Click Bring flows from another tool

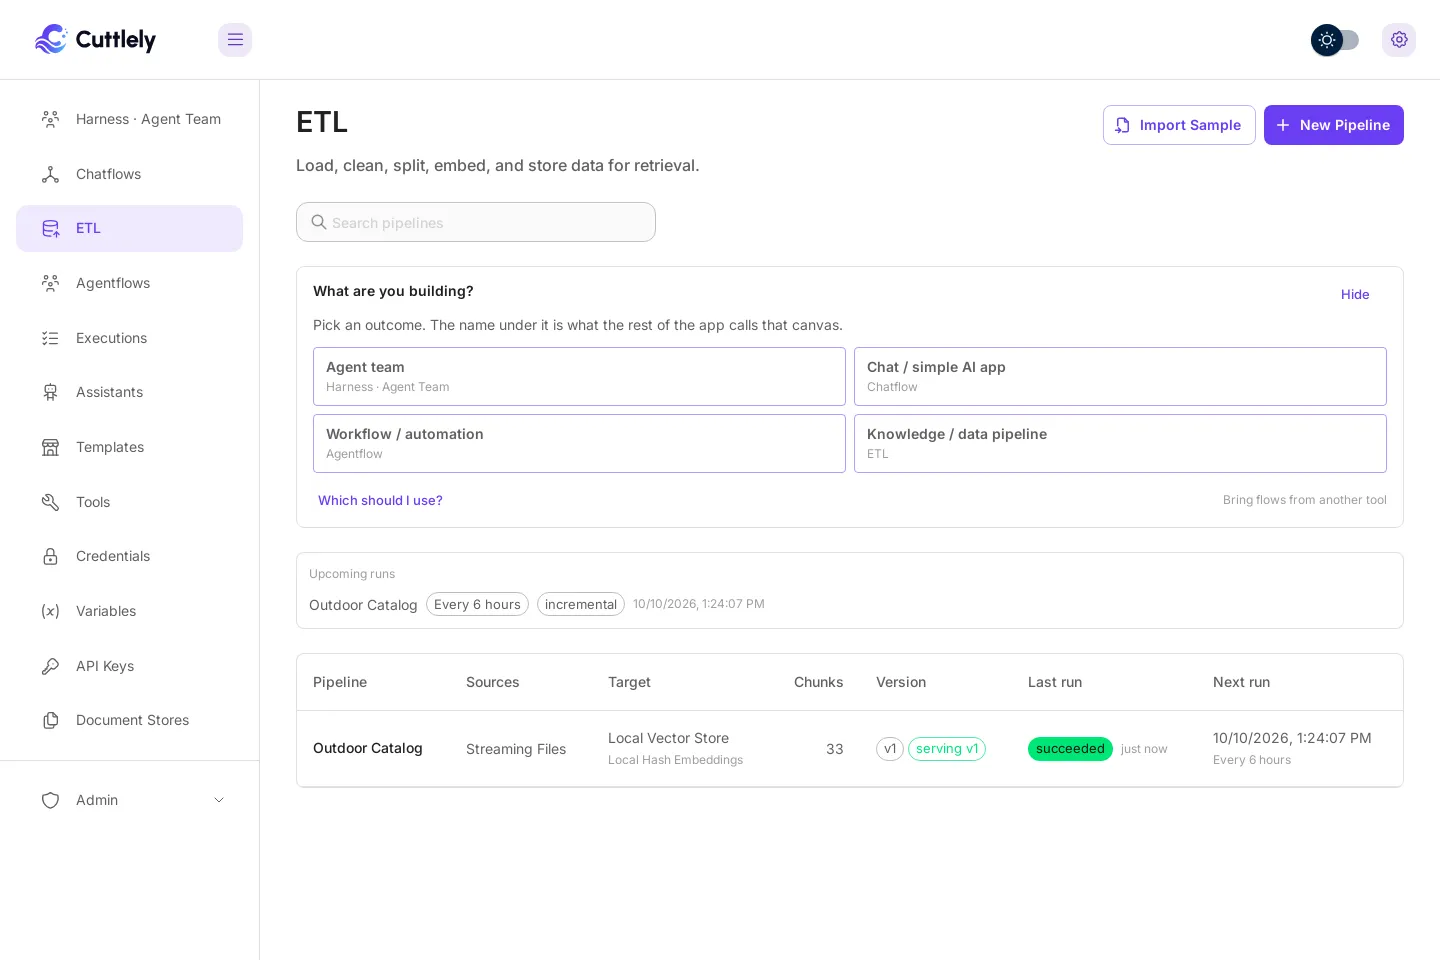pyautogui.click(x=1304, y=500)
